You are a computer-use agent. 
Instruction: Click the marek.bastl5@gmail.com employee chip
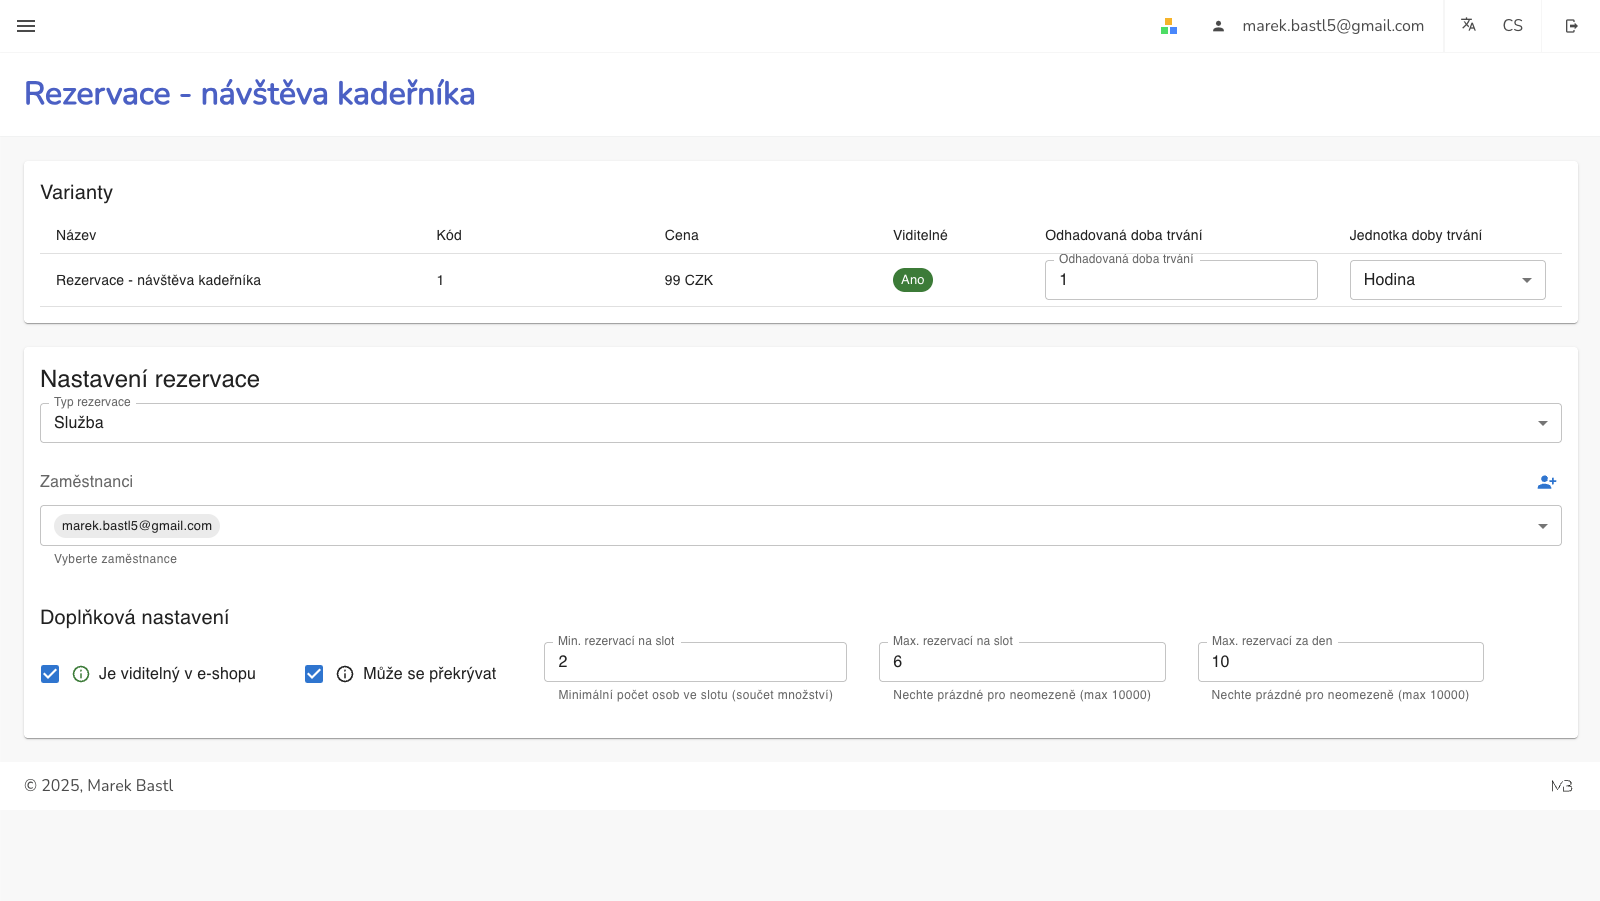point(137,526)
